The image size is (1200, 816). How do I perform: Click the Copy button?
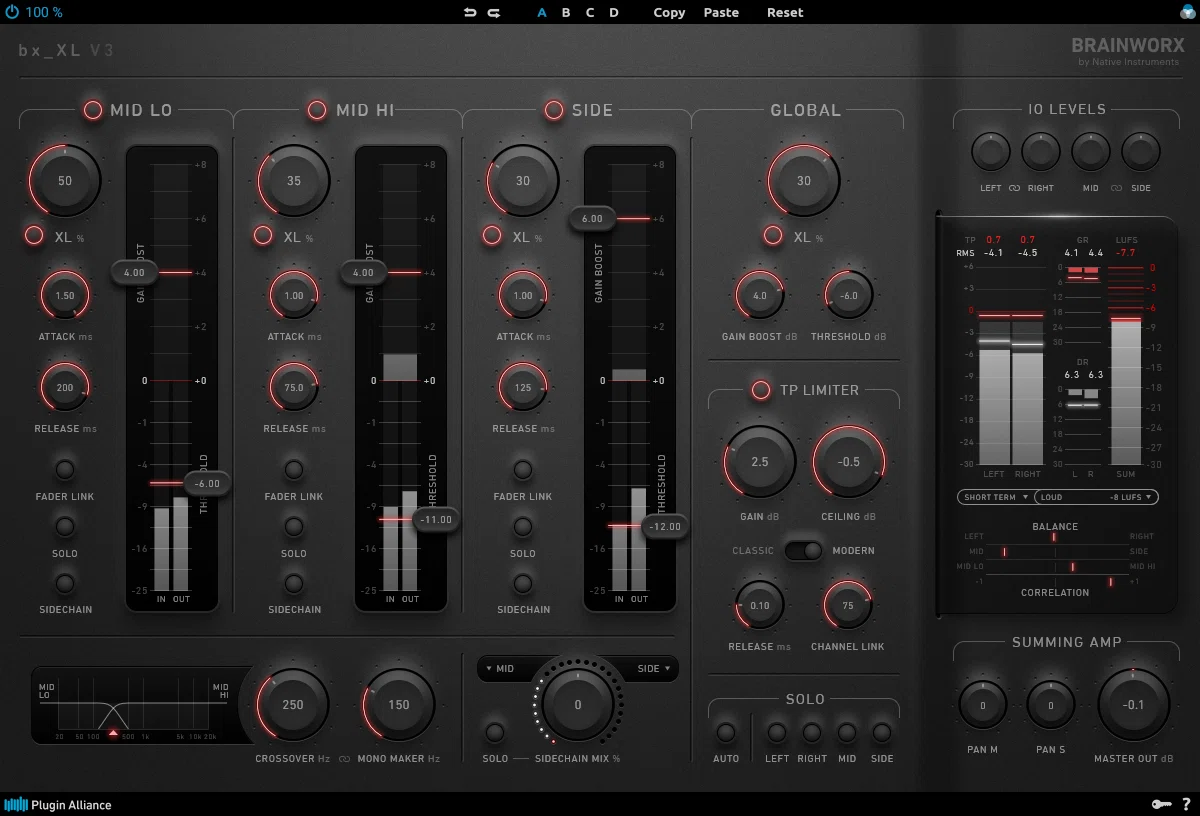pos(669,13)
